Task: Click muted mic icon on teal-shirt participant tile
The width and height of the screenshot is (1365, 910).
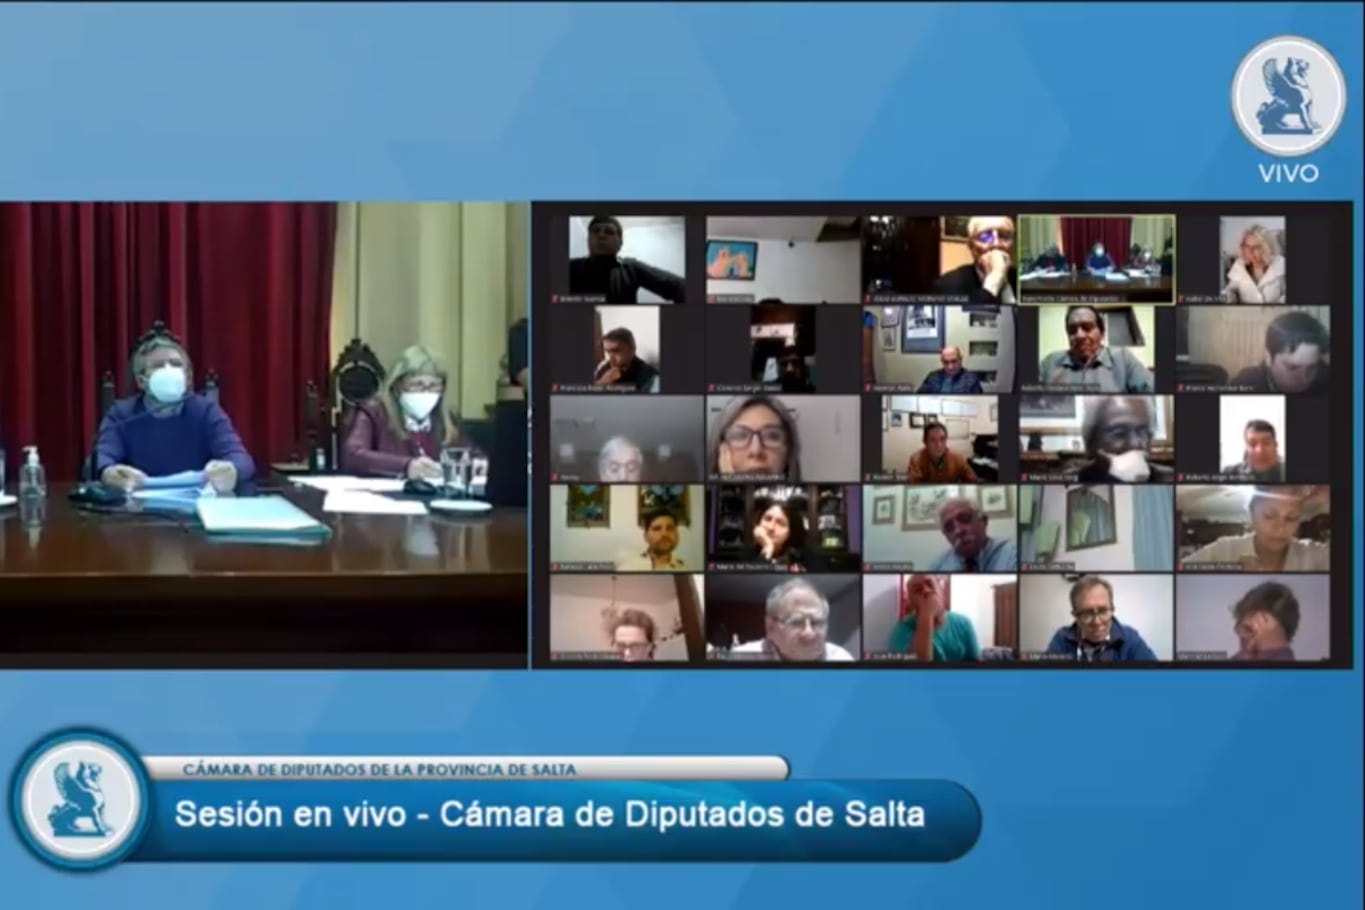Action: (x=868, y=657)
